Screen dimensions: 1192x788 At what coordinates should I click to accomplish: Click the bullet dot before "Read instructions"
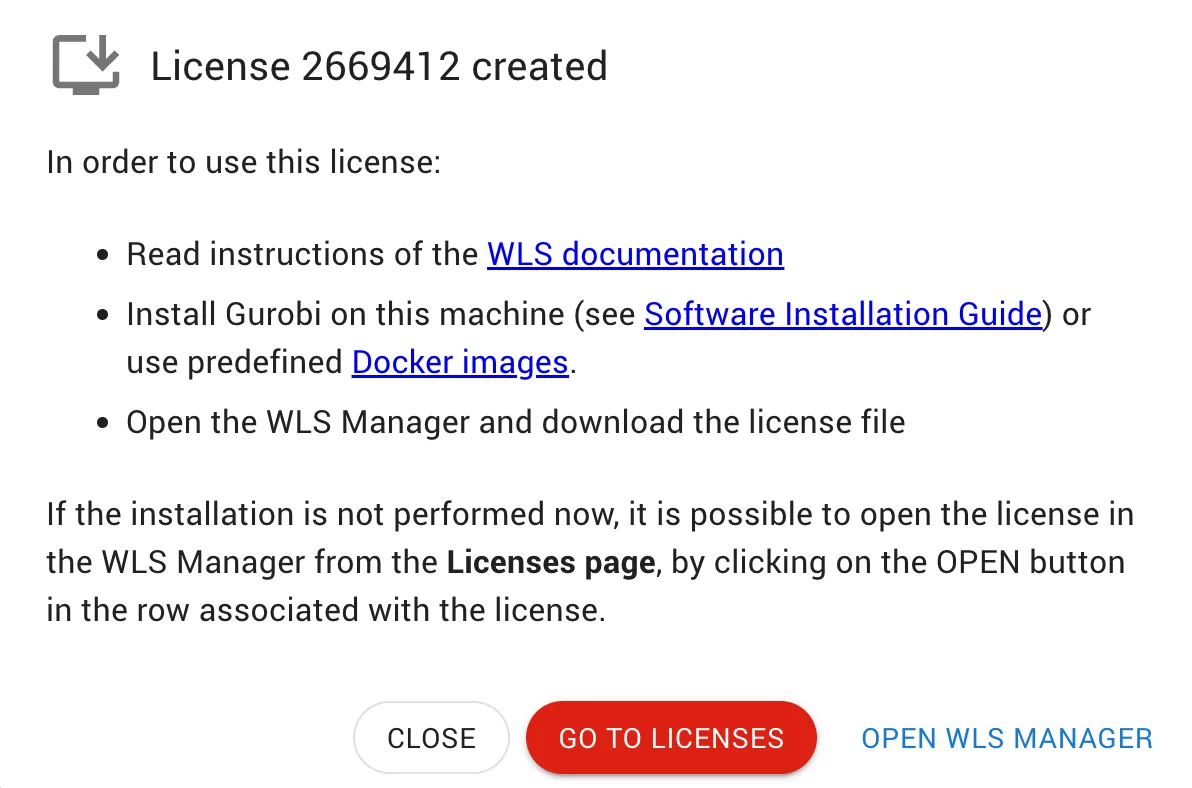103,256
